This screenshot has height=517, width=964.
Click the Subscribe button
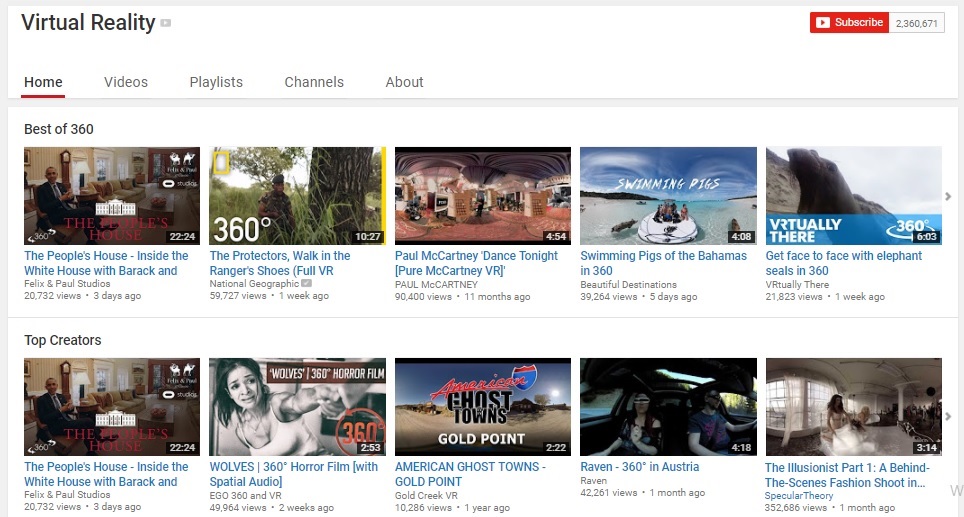849,23
